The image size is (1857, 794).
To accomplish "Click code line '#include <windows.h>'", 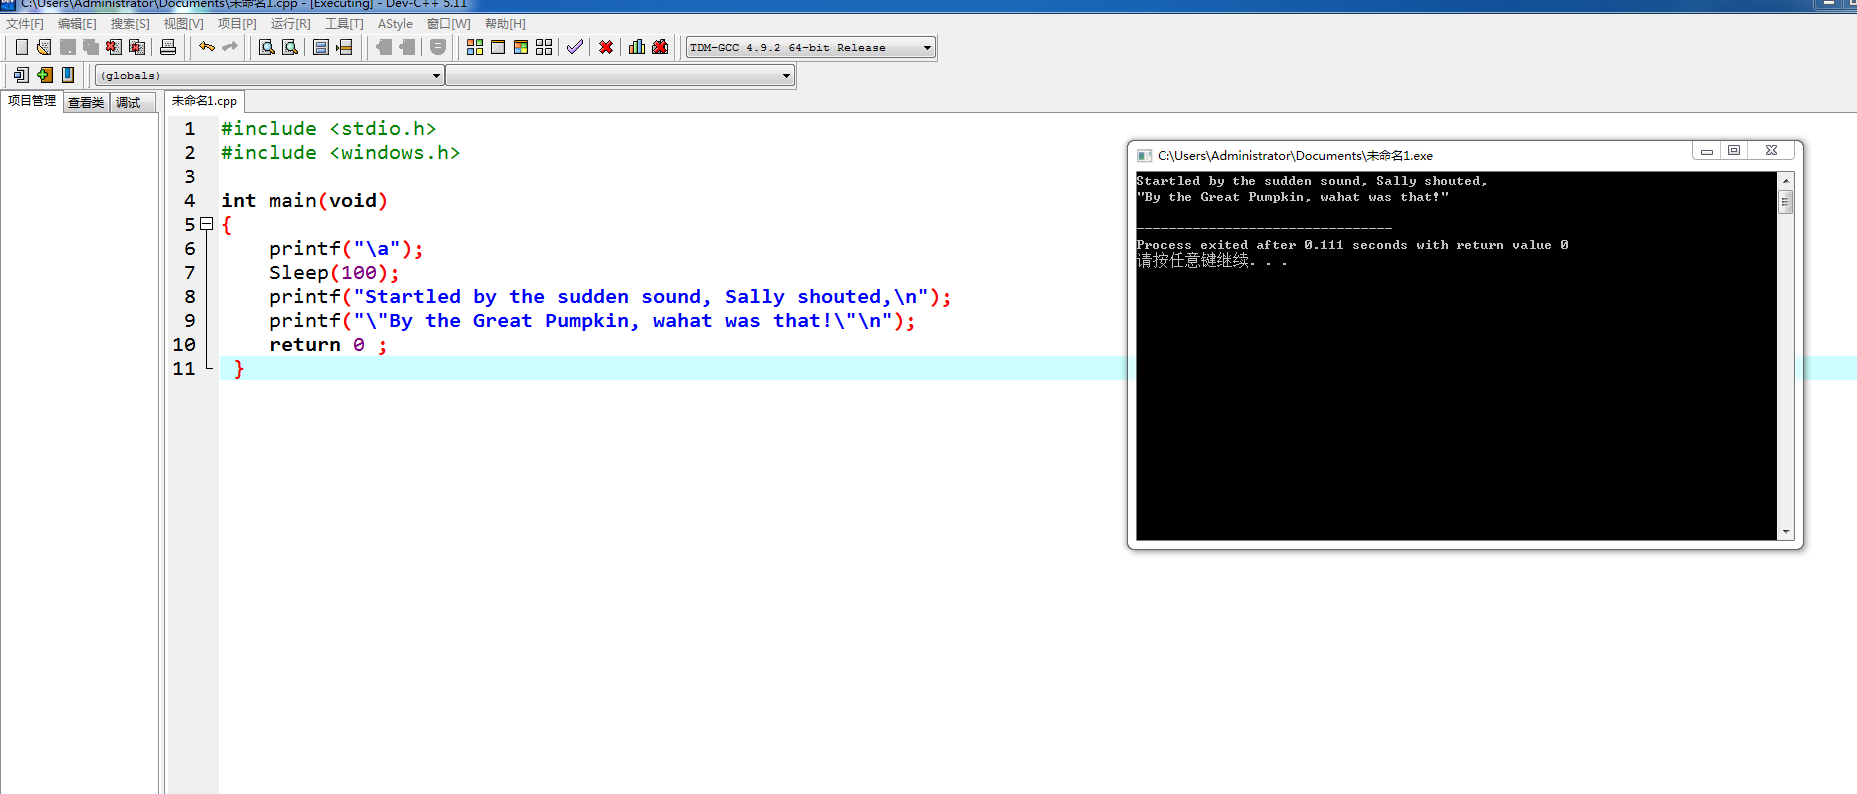I will tap(340, 153).
